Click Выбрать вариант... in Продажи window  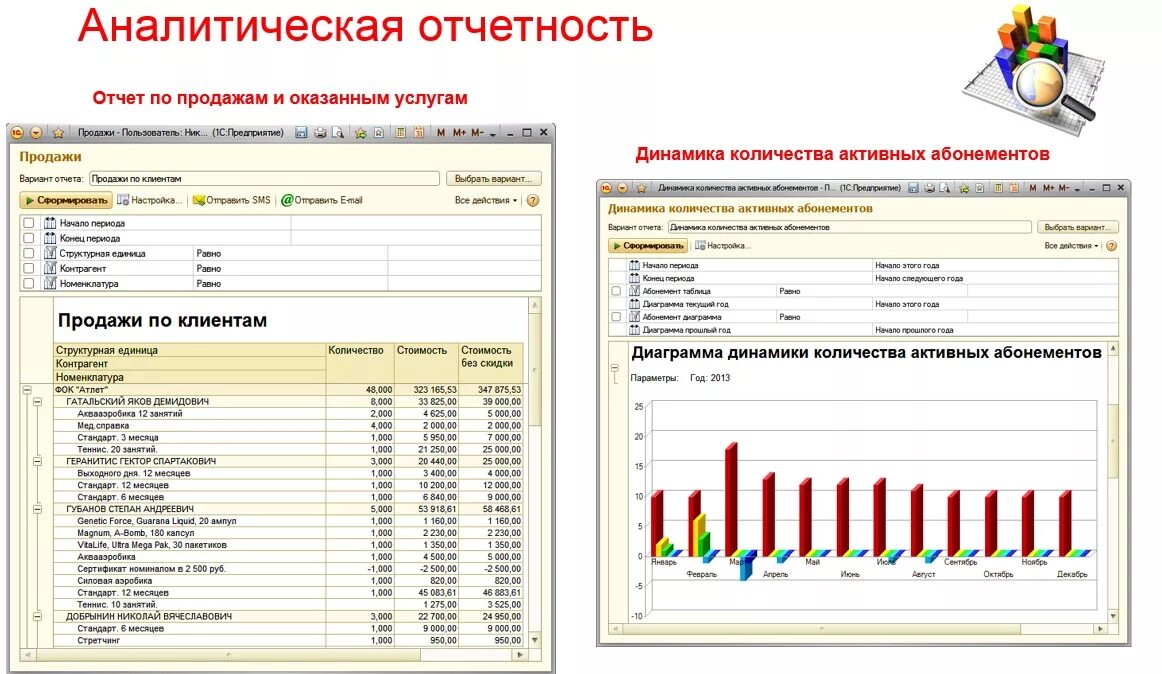494,179
